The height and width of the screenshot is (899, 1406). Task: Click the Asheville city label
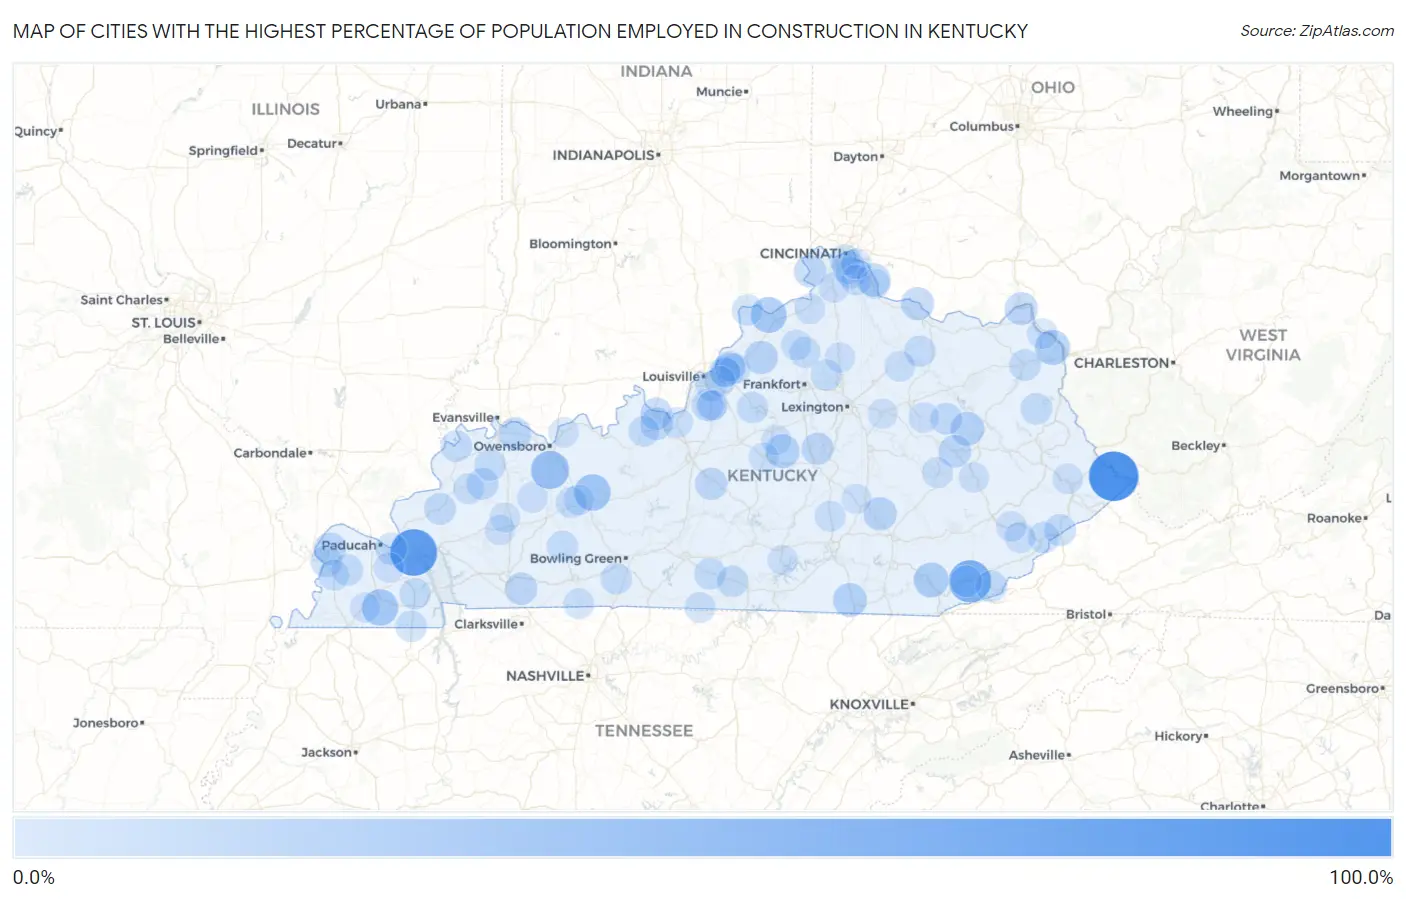click(1037, 755)
